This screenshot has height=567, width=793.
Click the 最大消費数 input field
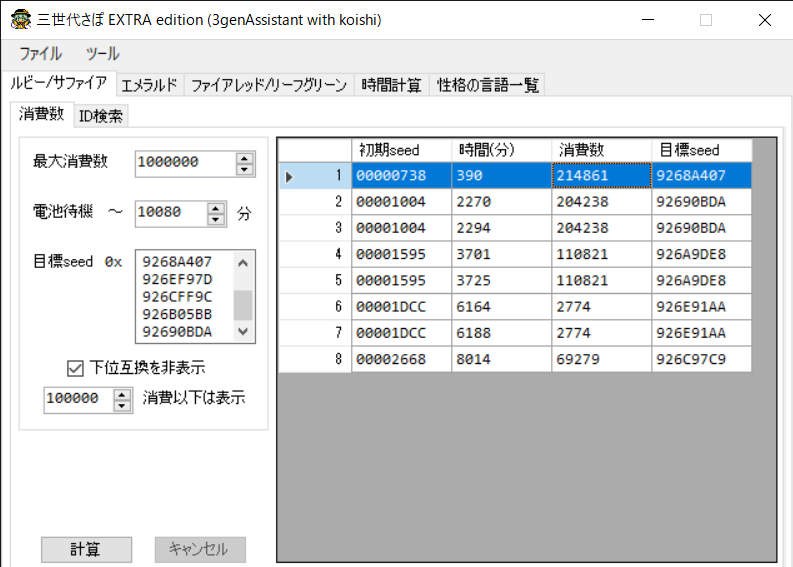pyautogui.click(x=185, y=163)
